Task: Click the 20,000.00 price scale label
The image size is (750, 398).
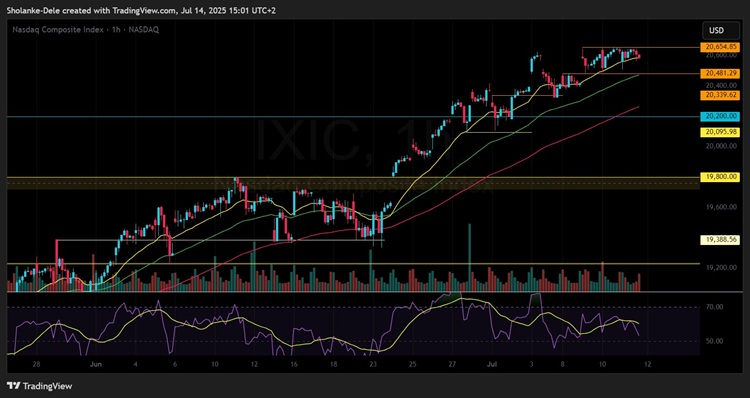Action: 721,146
